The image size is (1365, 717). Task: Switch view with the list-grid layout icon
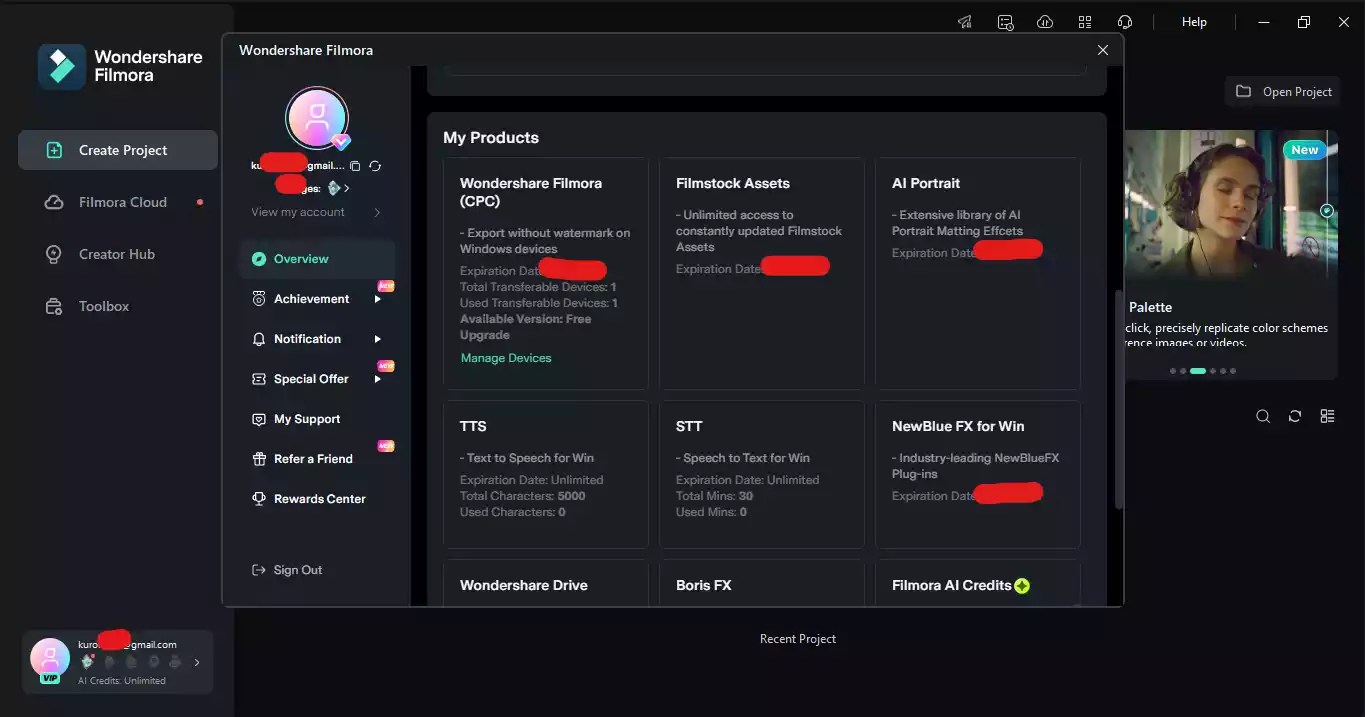[x=1327, y=416]
